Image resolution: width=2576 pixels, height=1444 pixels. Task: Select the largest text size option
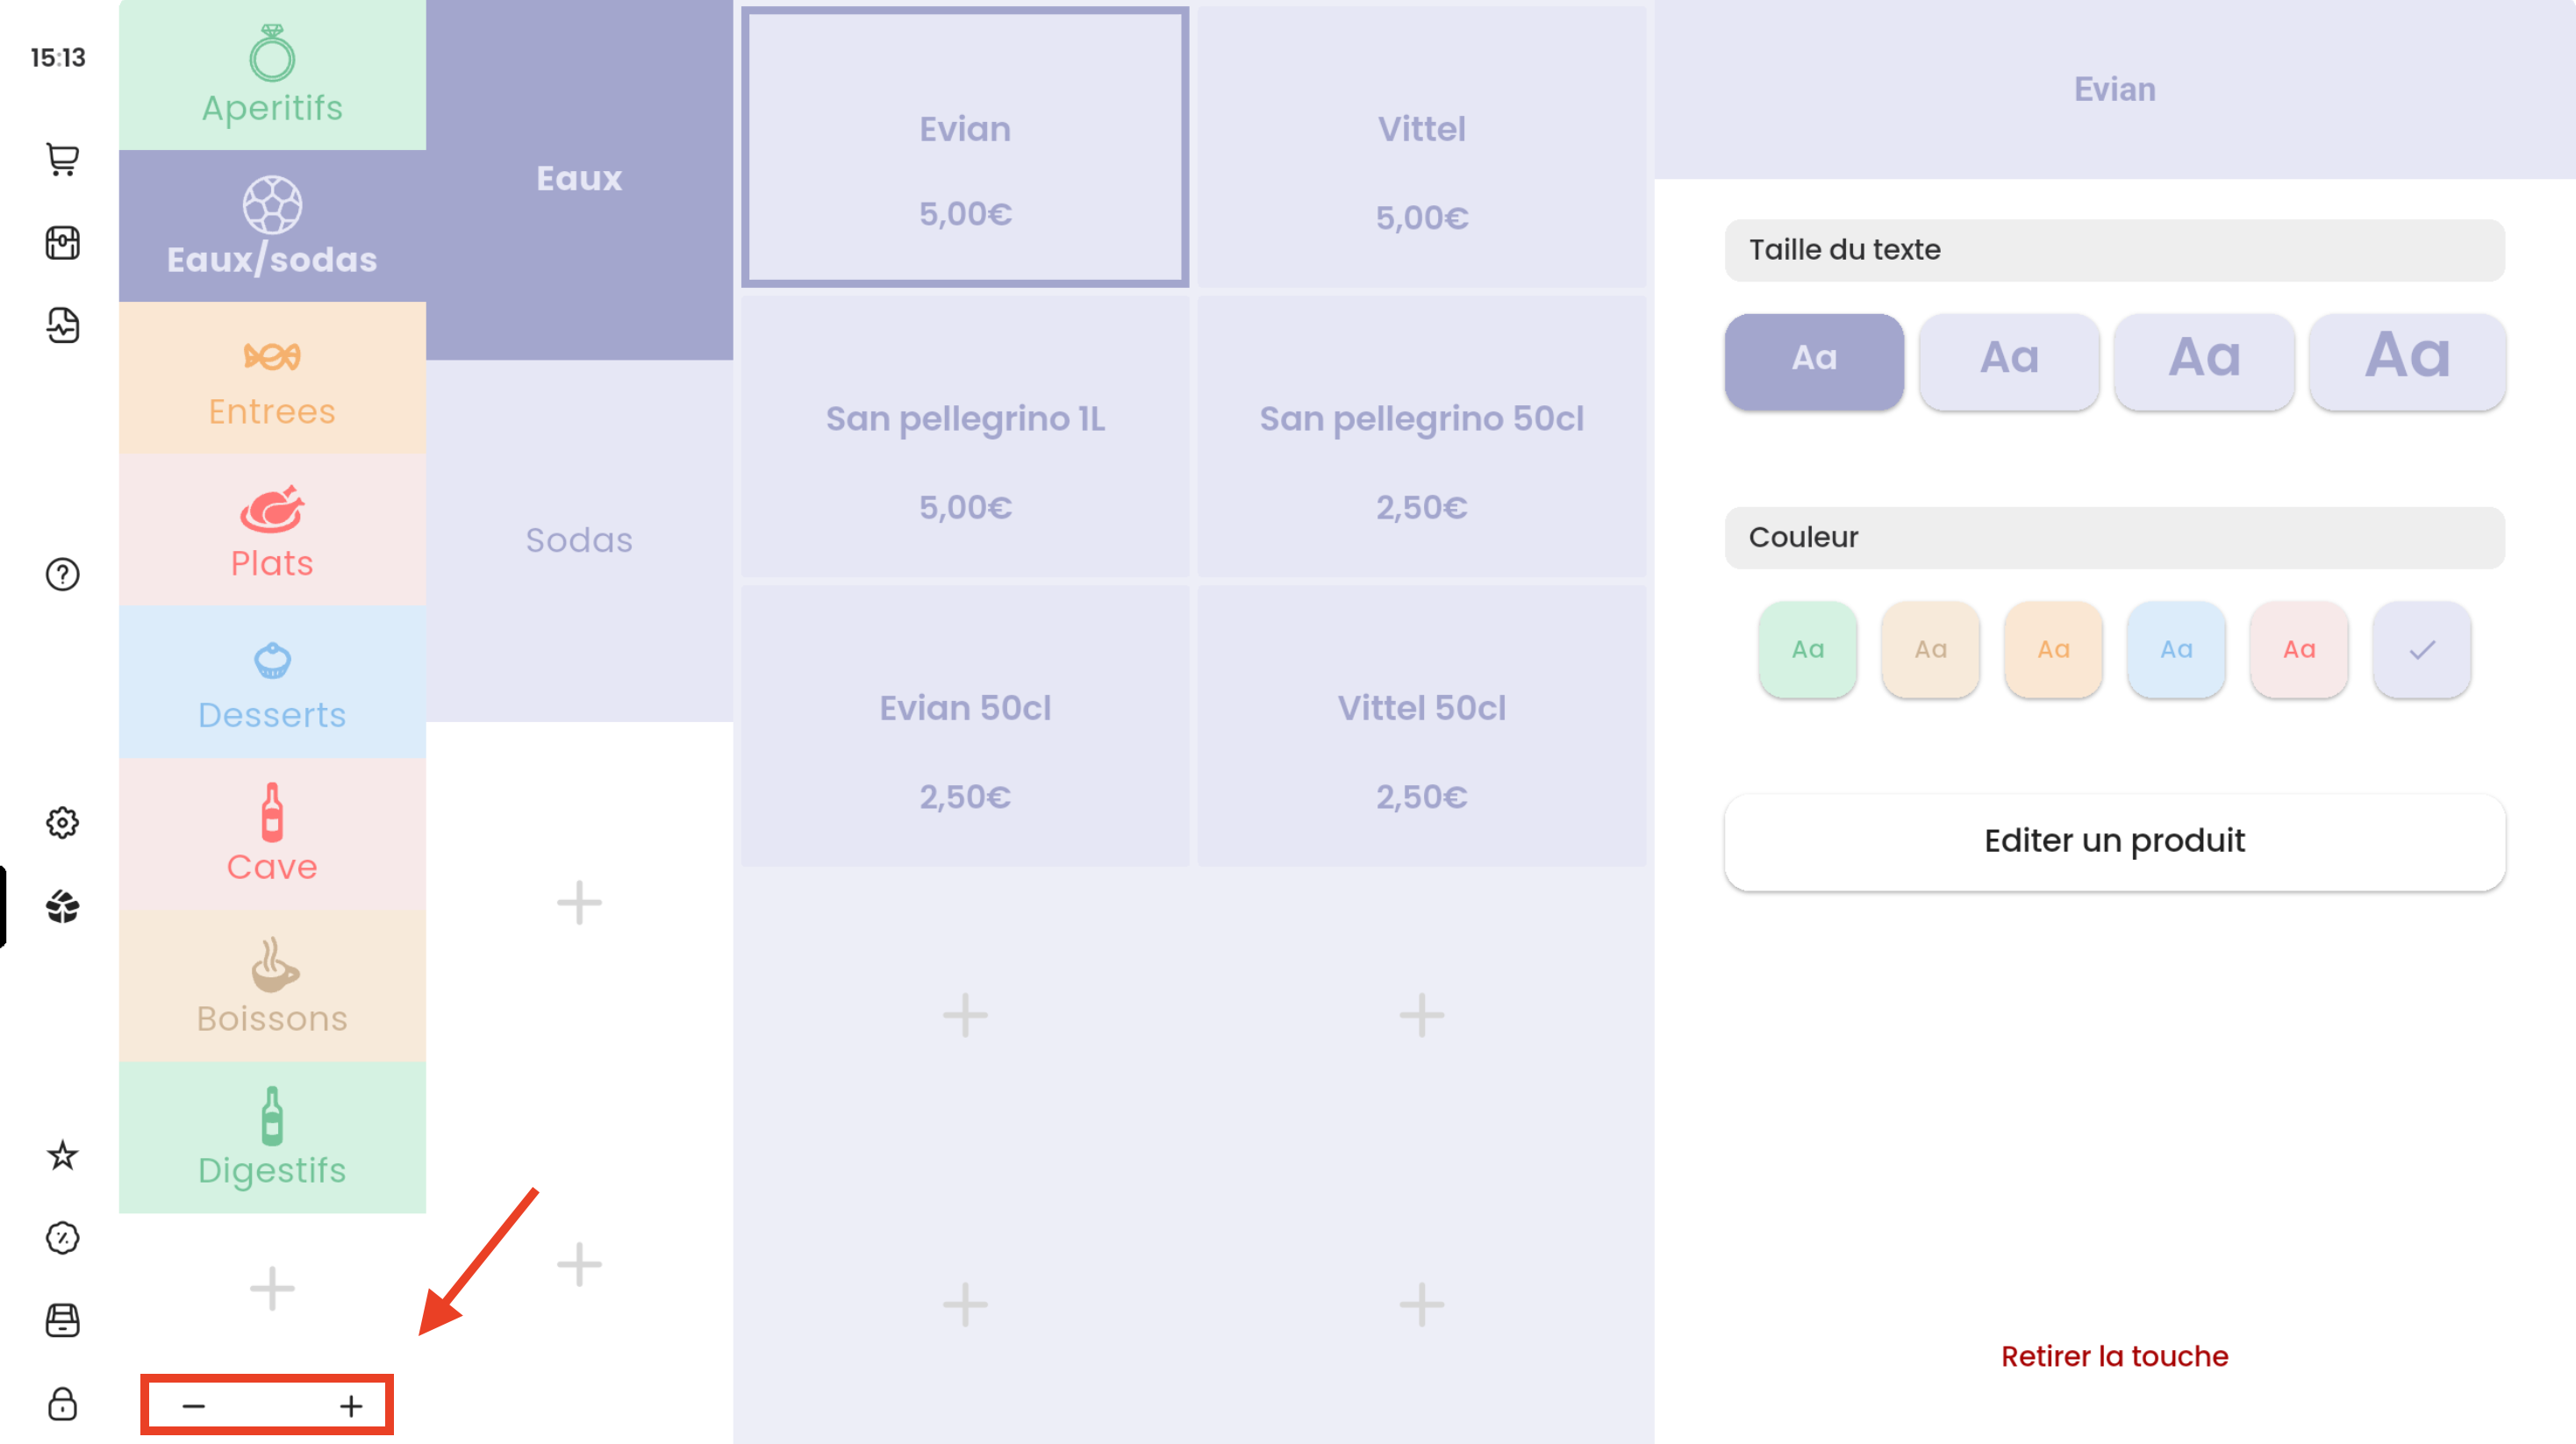pyautogui.click(x=2406, y=359)
